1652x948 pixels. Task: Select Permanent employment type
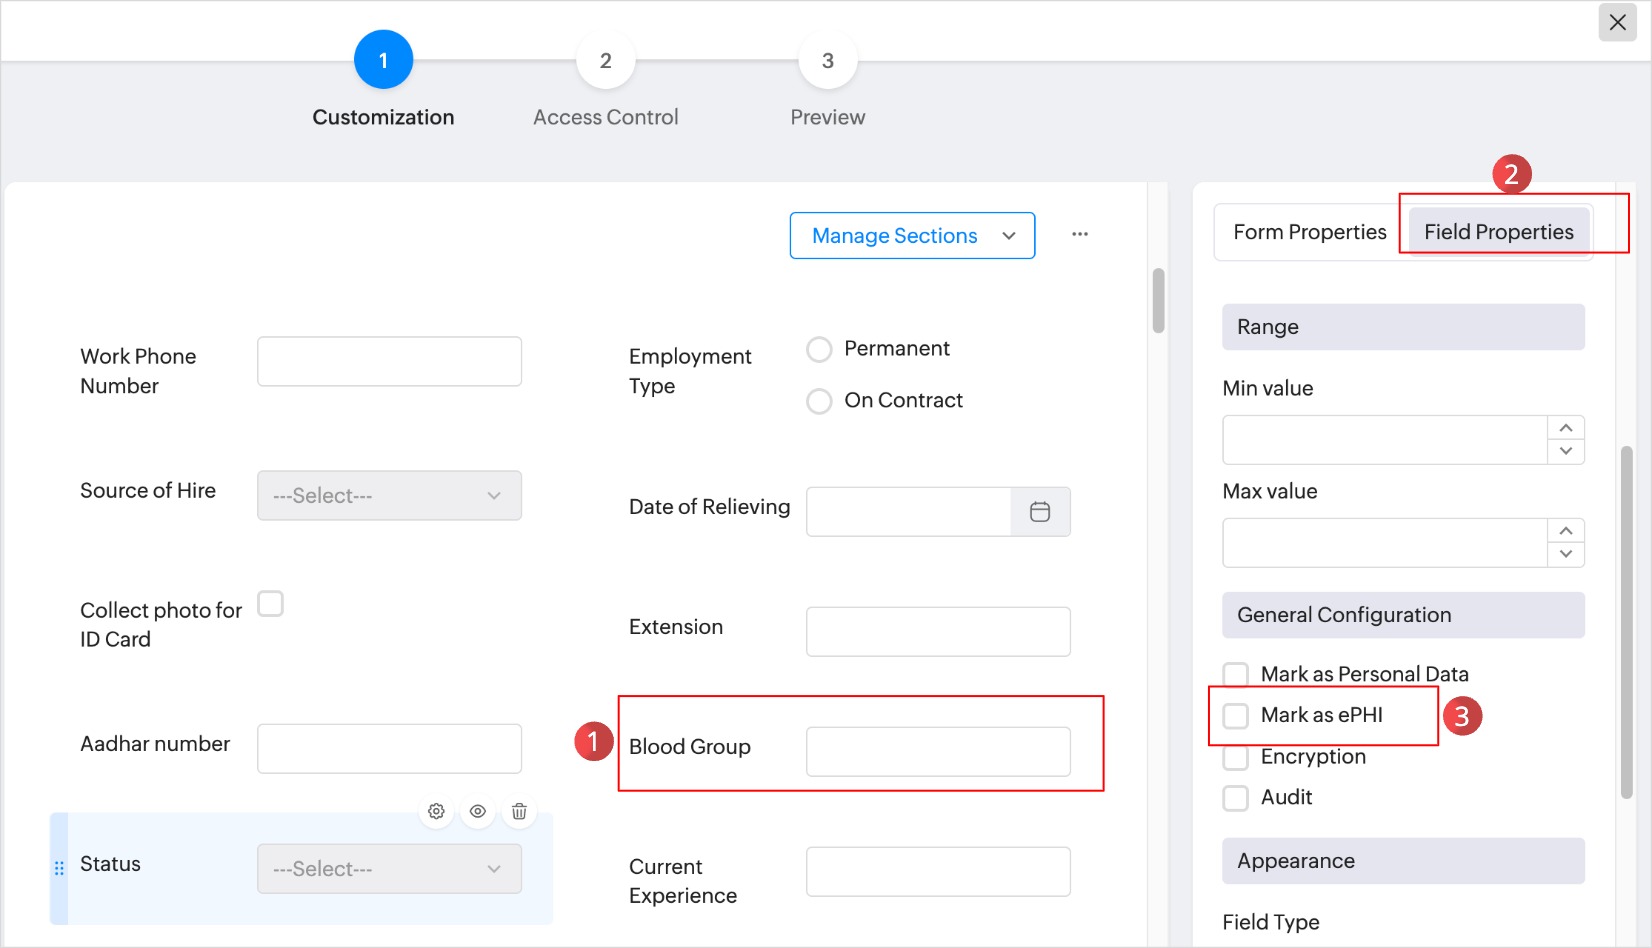(x=819, y=349)
